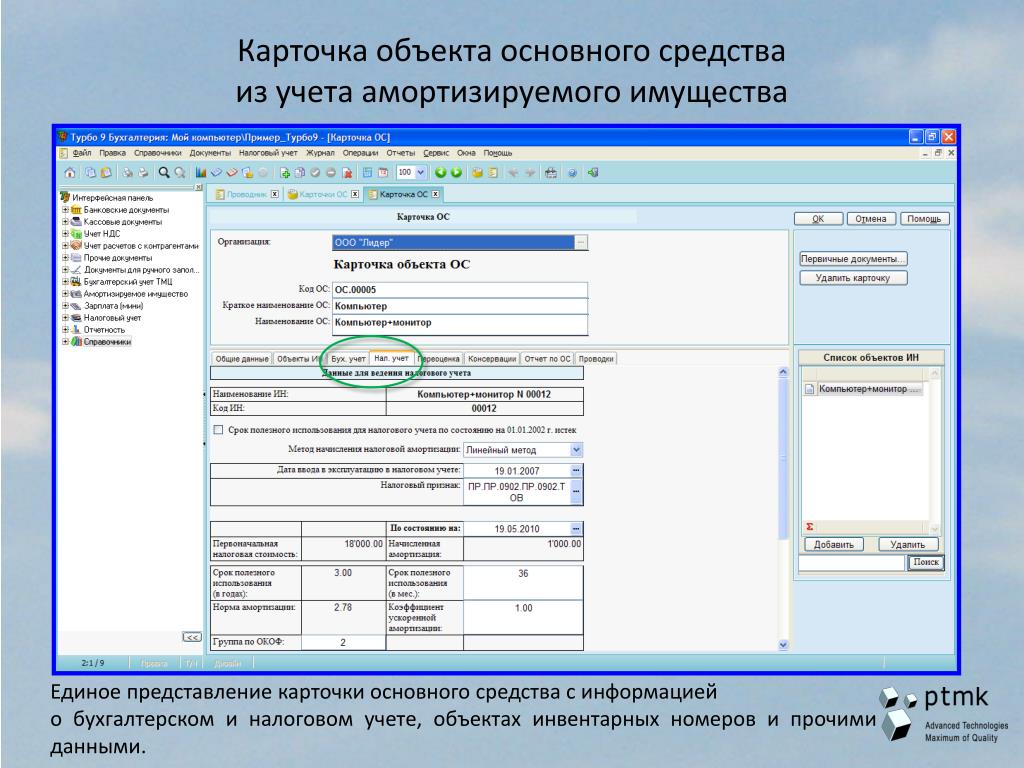The height and width of the screenshot is (768, 1024).
Task: Click the green forward arrow in toolbar
Action: tap(456, 173)
